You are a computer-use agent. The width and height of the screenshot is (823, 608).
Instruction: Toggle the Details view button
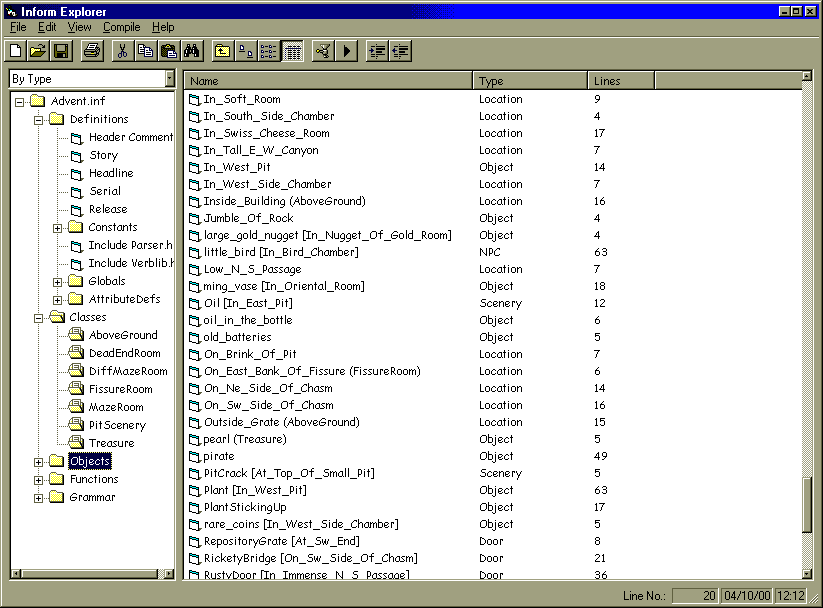pyautogui.click(x=293, y=51)
